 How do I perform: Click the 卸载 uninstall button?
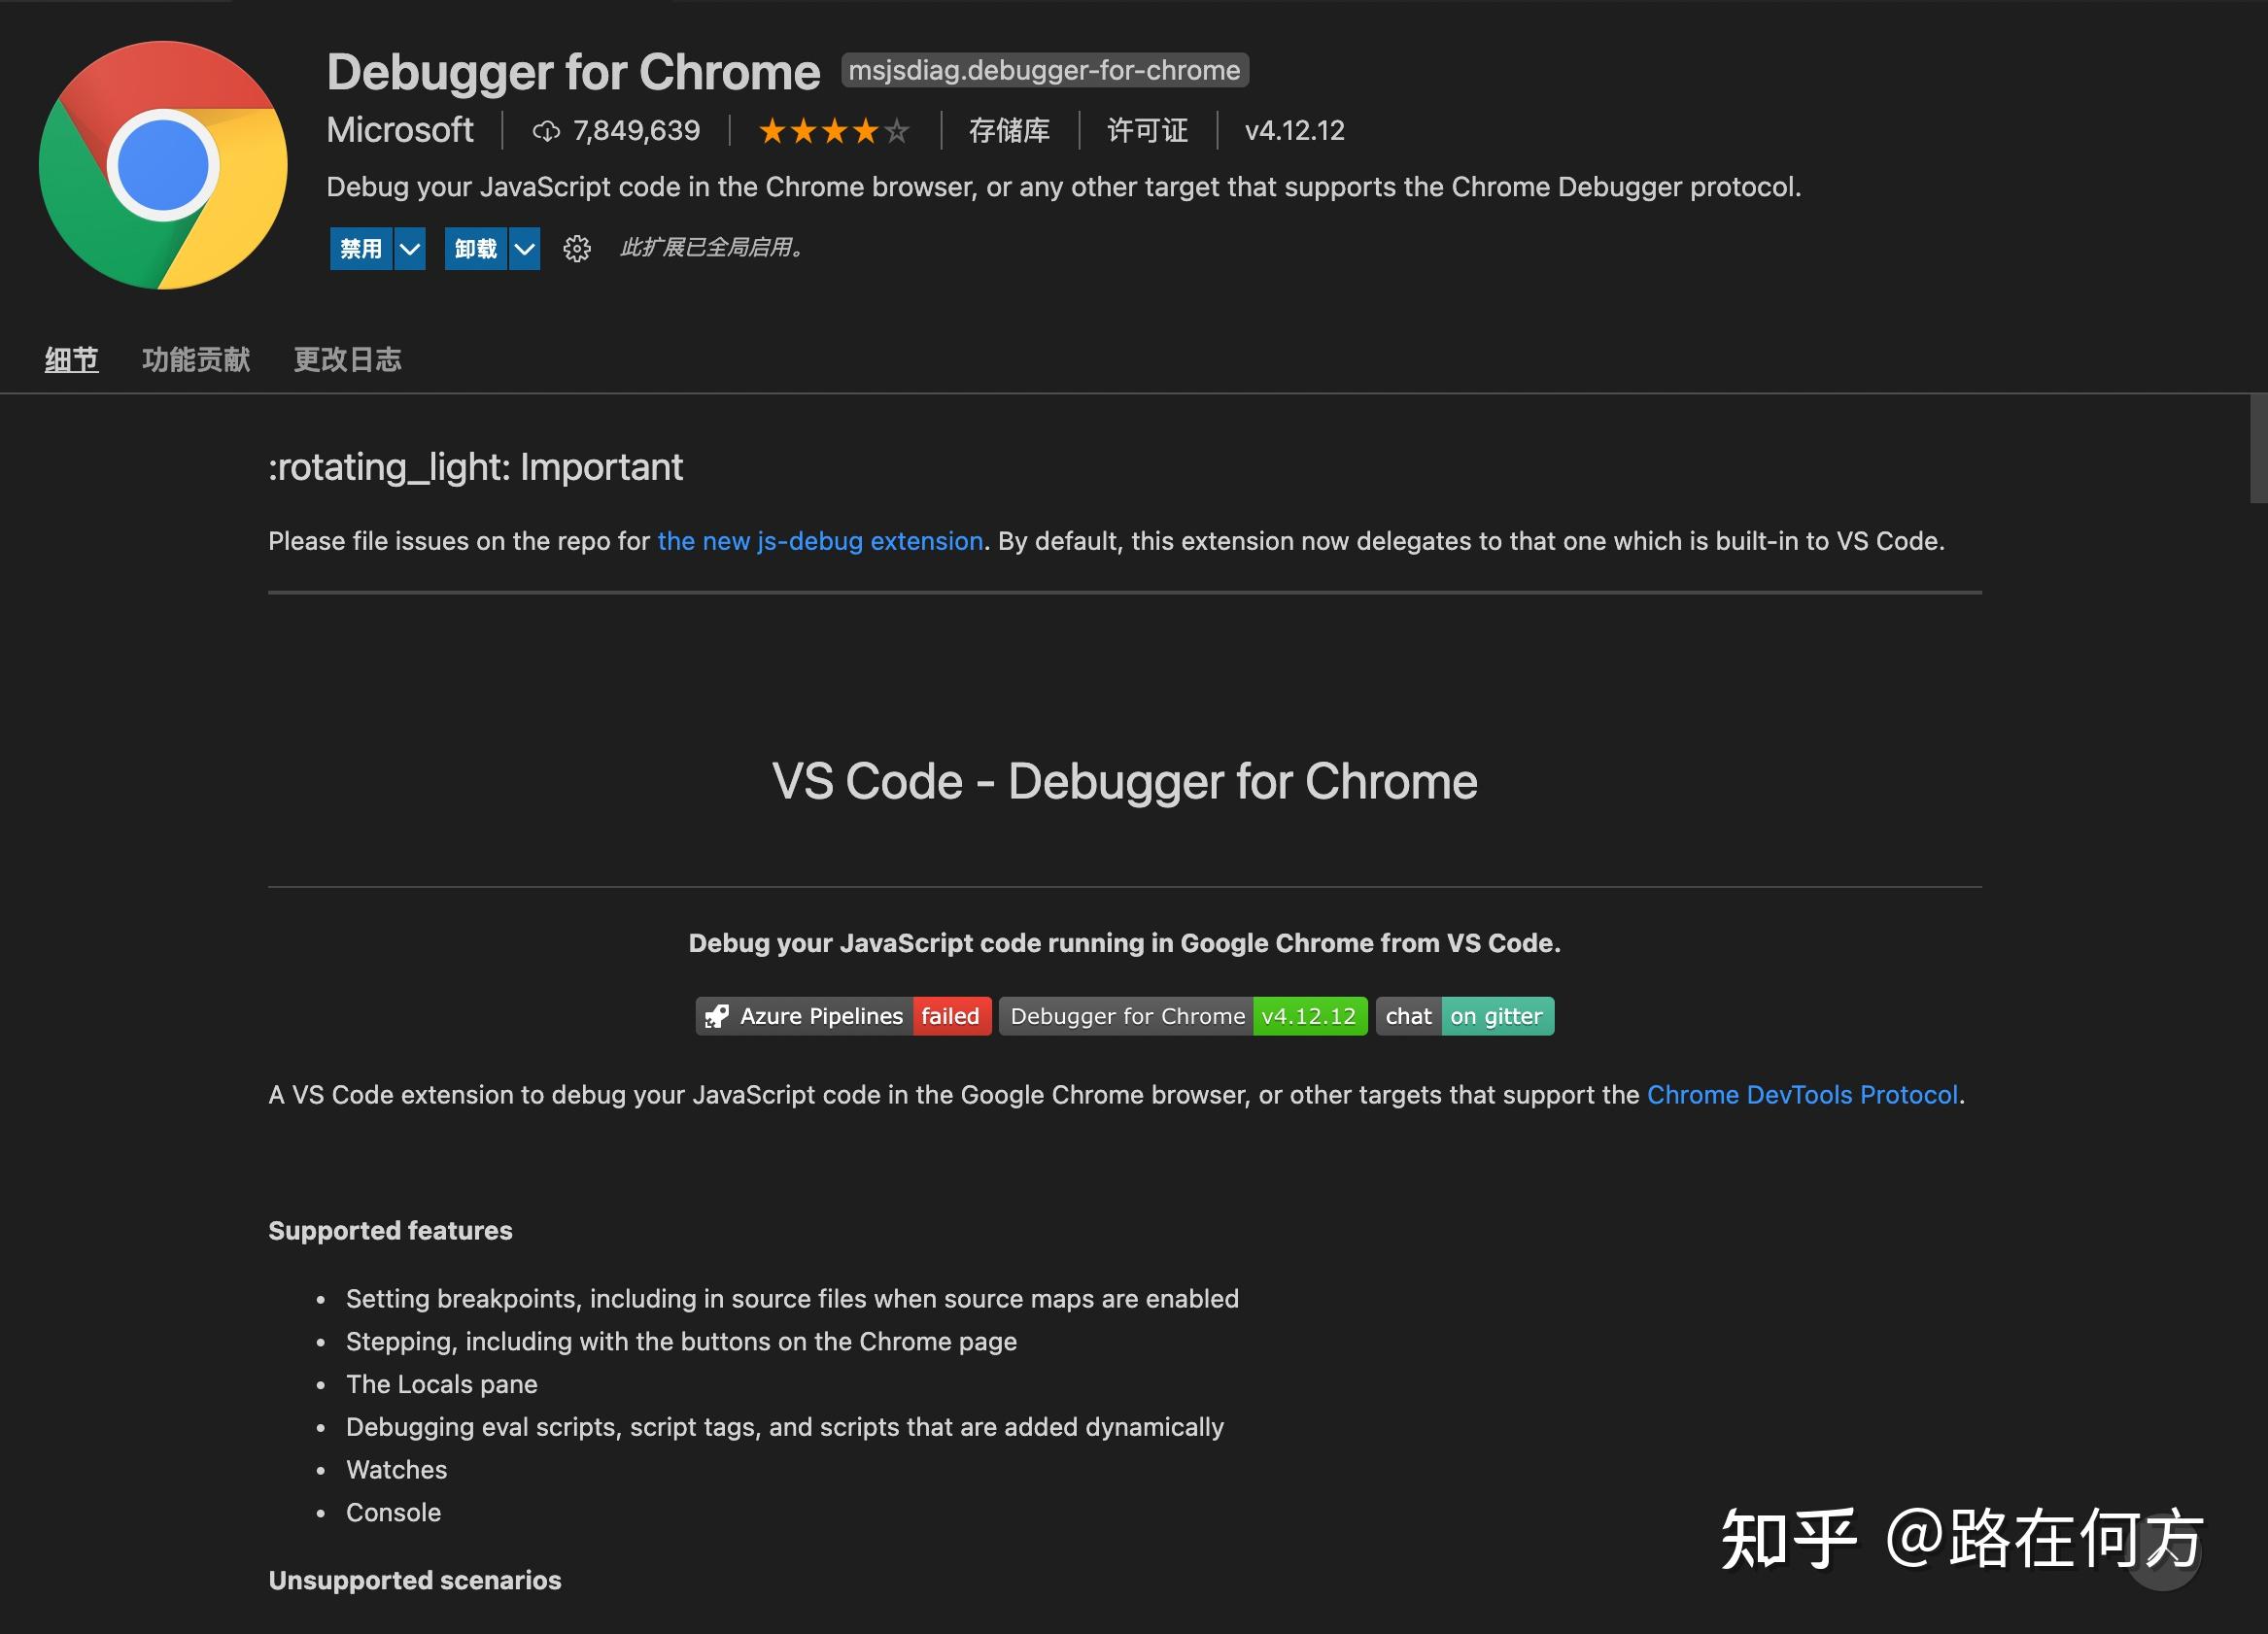(x=477, y=249)
